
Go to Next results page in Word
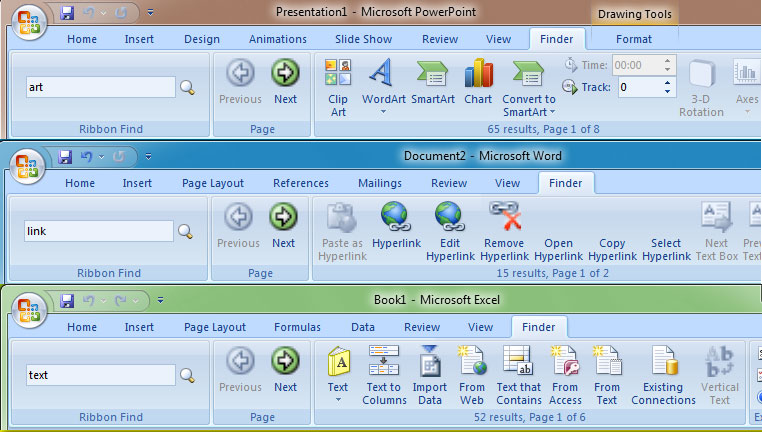[283, 225]
